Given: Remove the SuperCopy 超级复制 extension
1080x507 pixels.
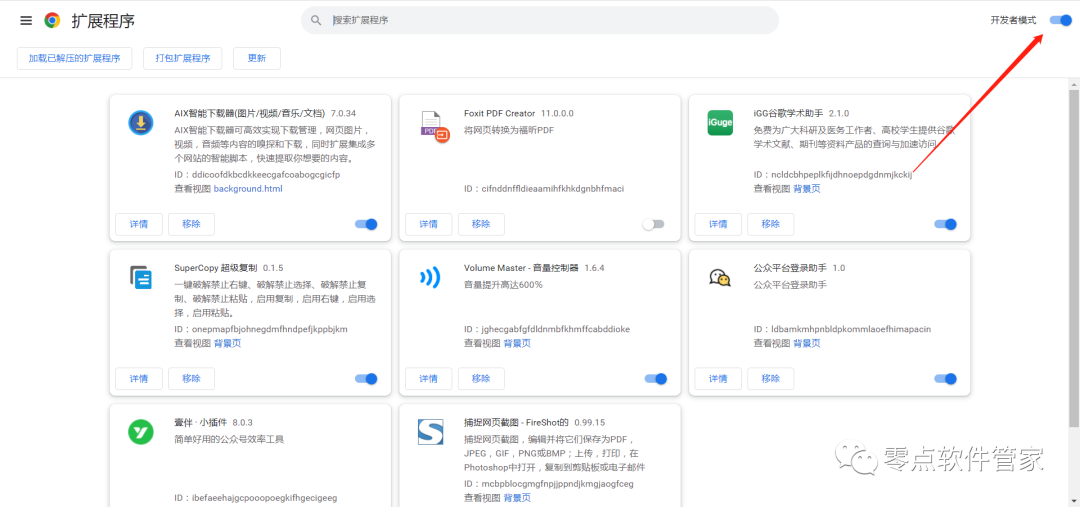Looking at the screenshot, I should pos(191,378).
